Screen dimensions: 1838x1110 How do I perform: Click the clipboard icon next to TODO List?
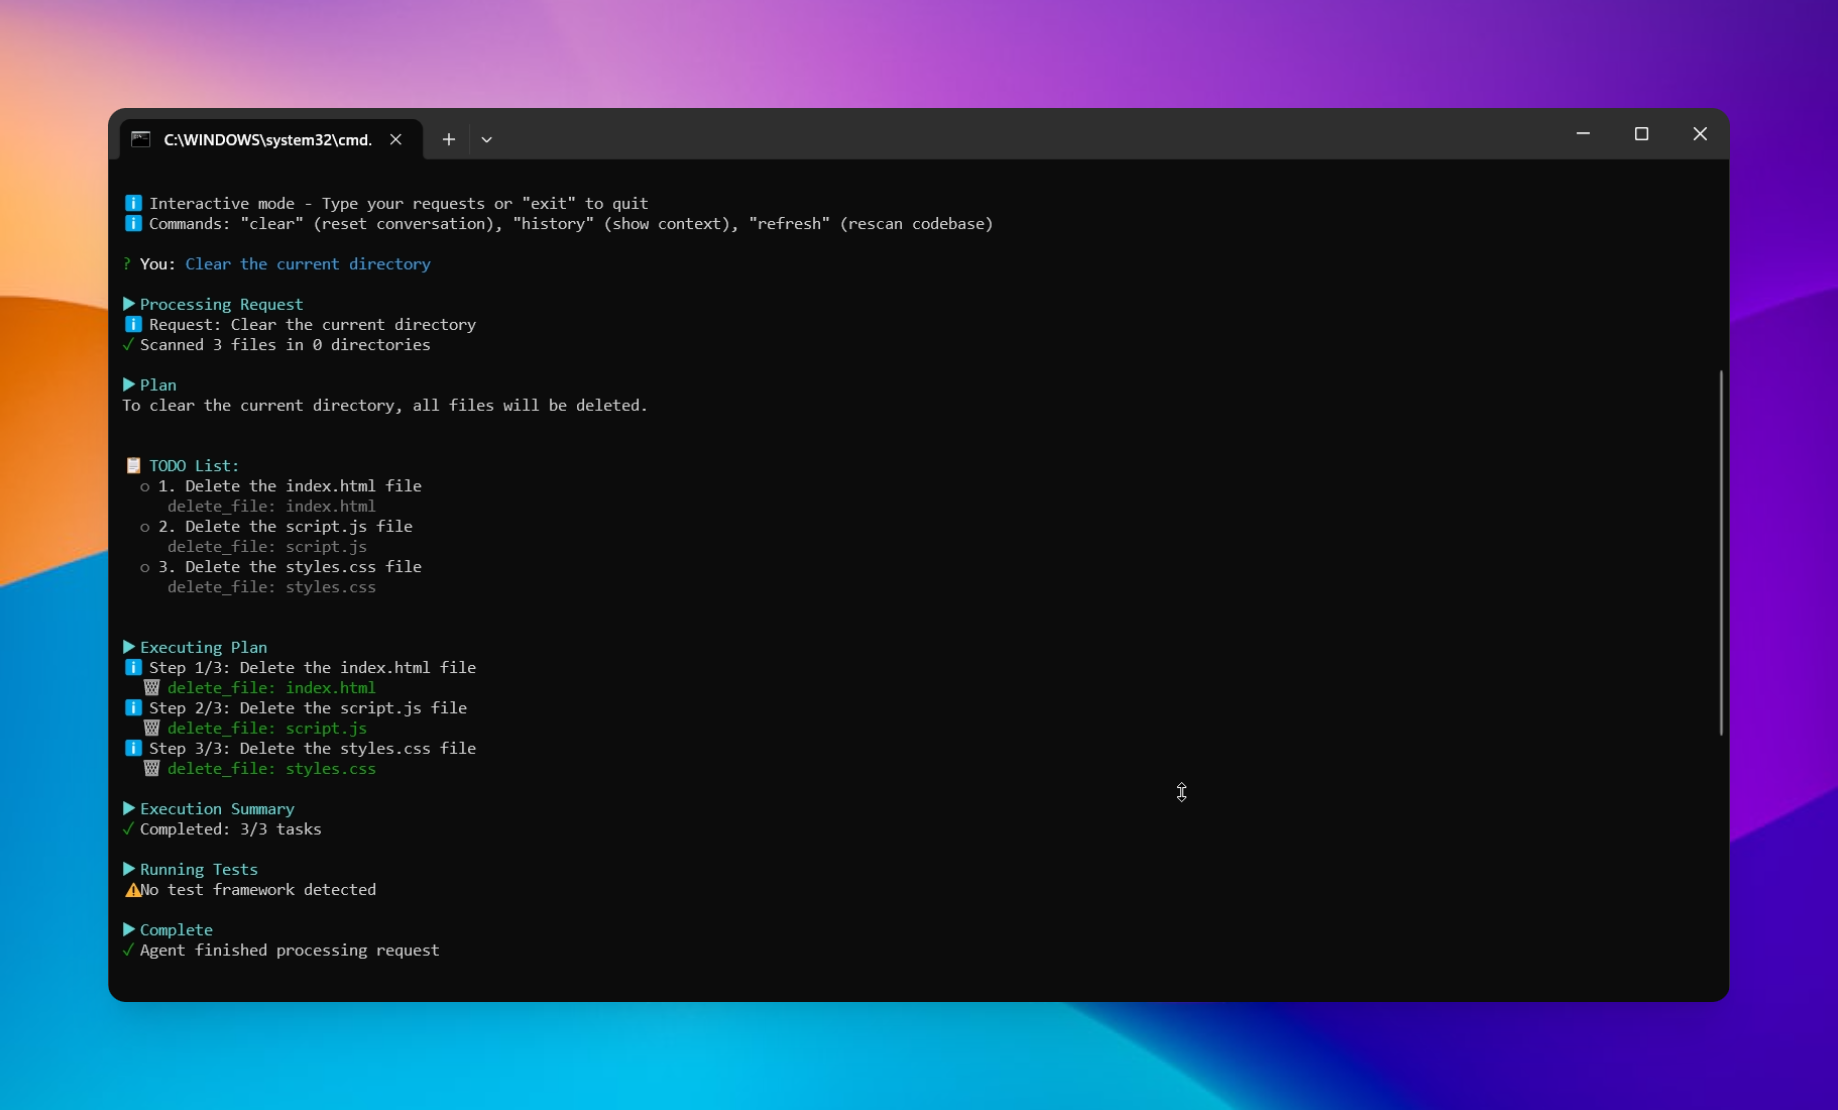point(133,464)
